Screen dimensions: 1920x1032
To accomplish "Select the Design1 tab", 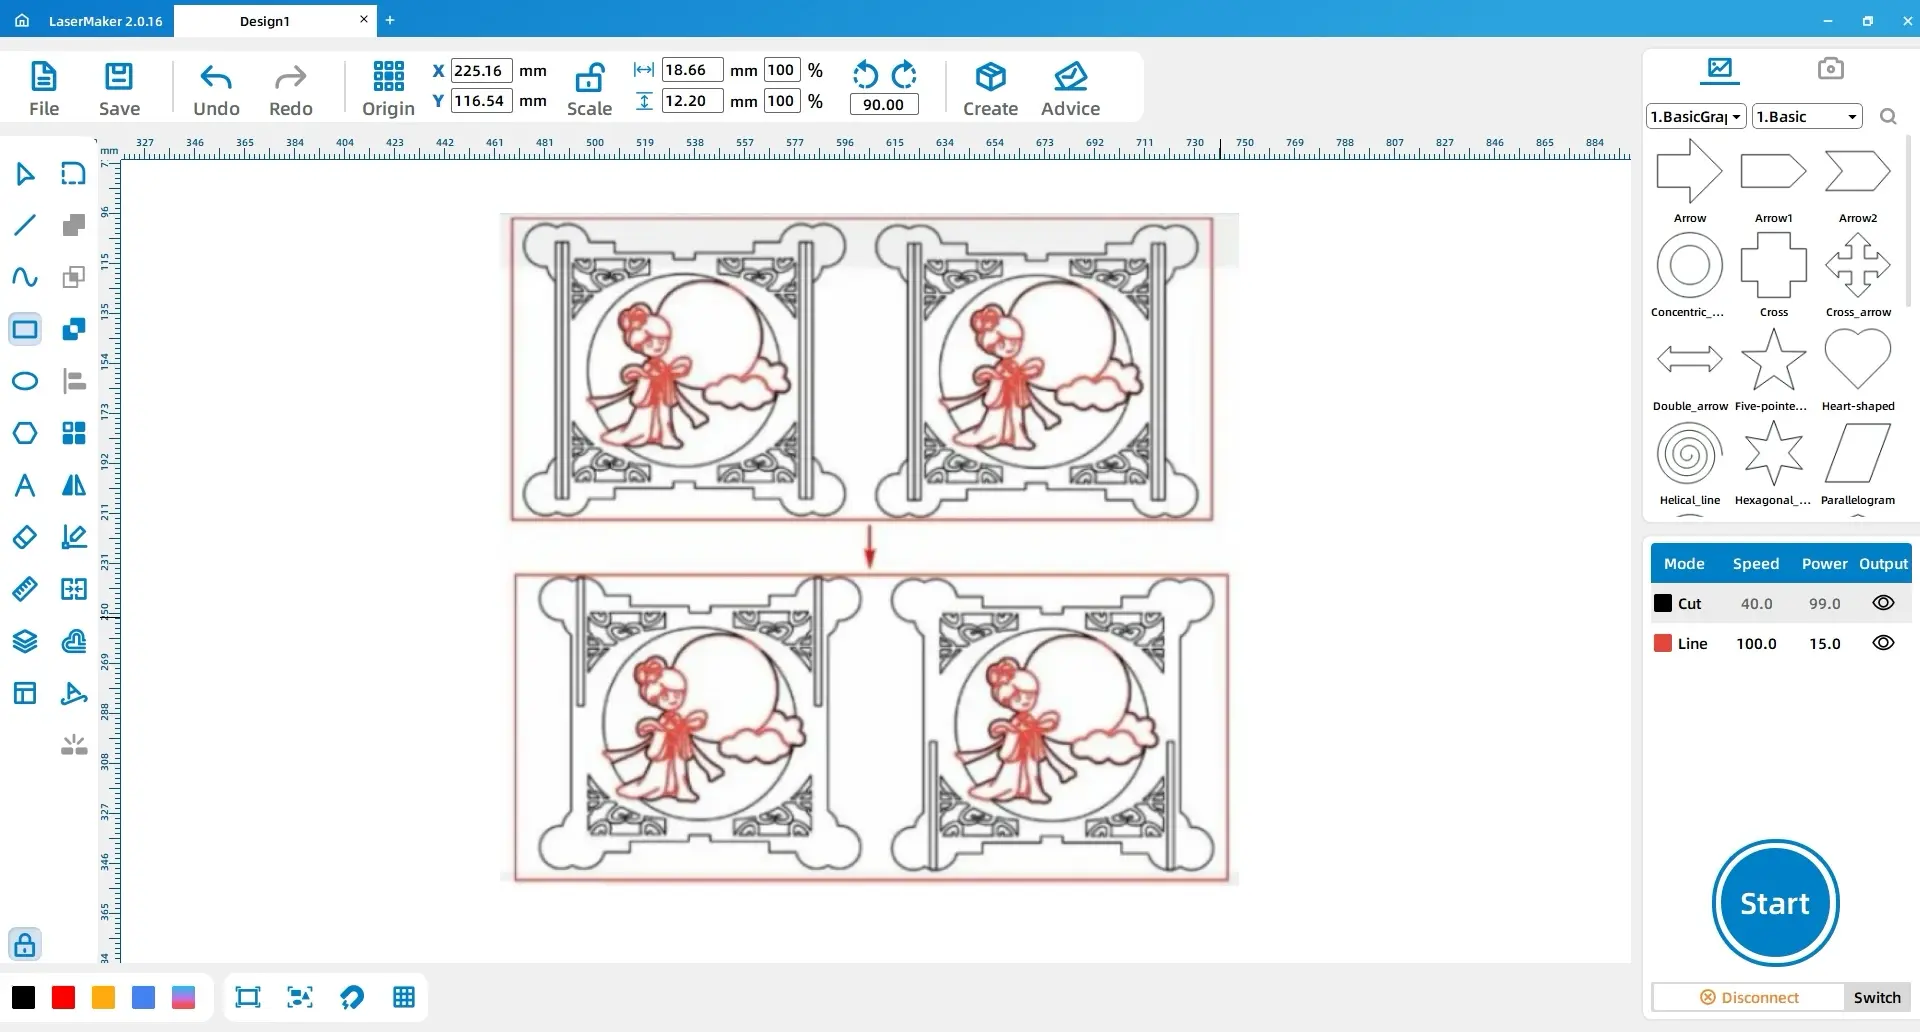I will click(x=265, y=21).
